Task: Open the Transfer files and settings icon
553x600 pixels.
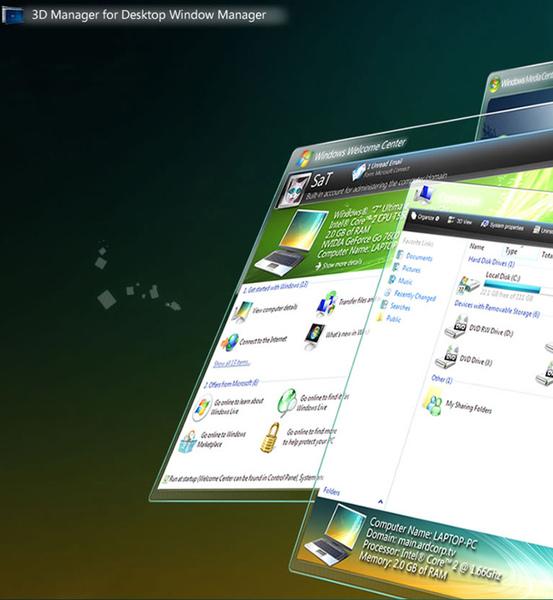Action: pyautogui.click(x=326, y=304)
